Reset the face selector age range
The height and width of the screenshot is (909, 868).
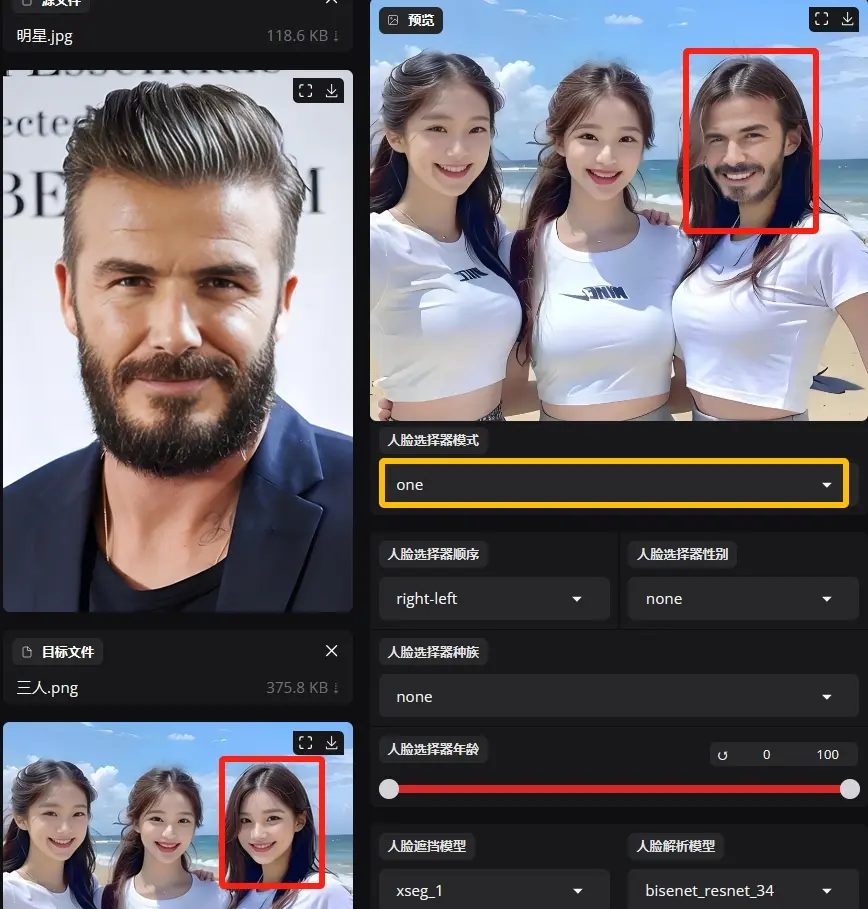pyautogui.click(x=722, y=755)
